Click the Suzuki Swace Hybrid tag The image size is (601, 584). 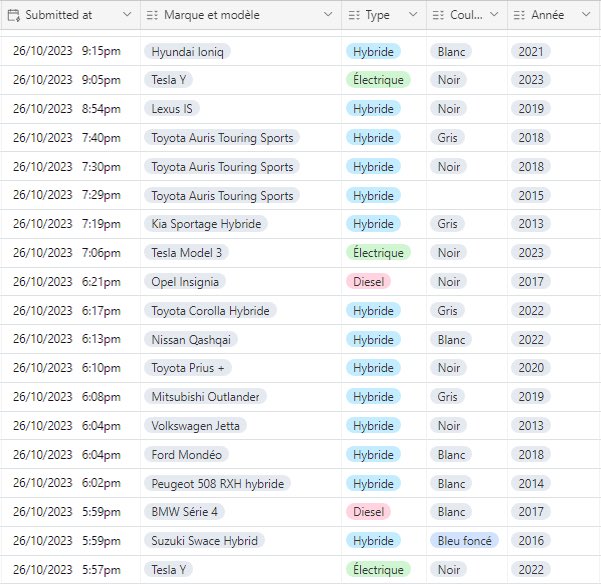point(204,541)
